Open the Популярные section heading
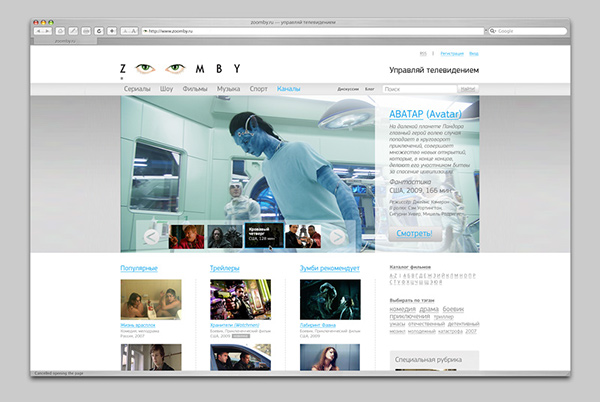The height and width of the screenshot is (402, 600). [139, 268]
